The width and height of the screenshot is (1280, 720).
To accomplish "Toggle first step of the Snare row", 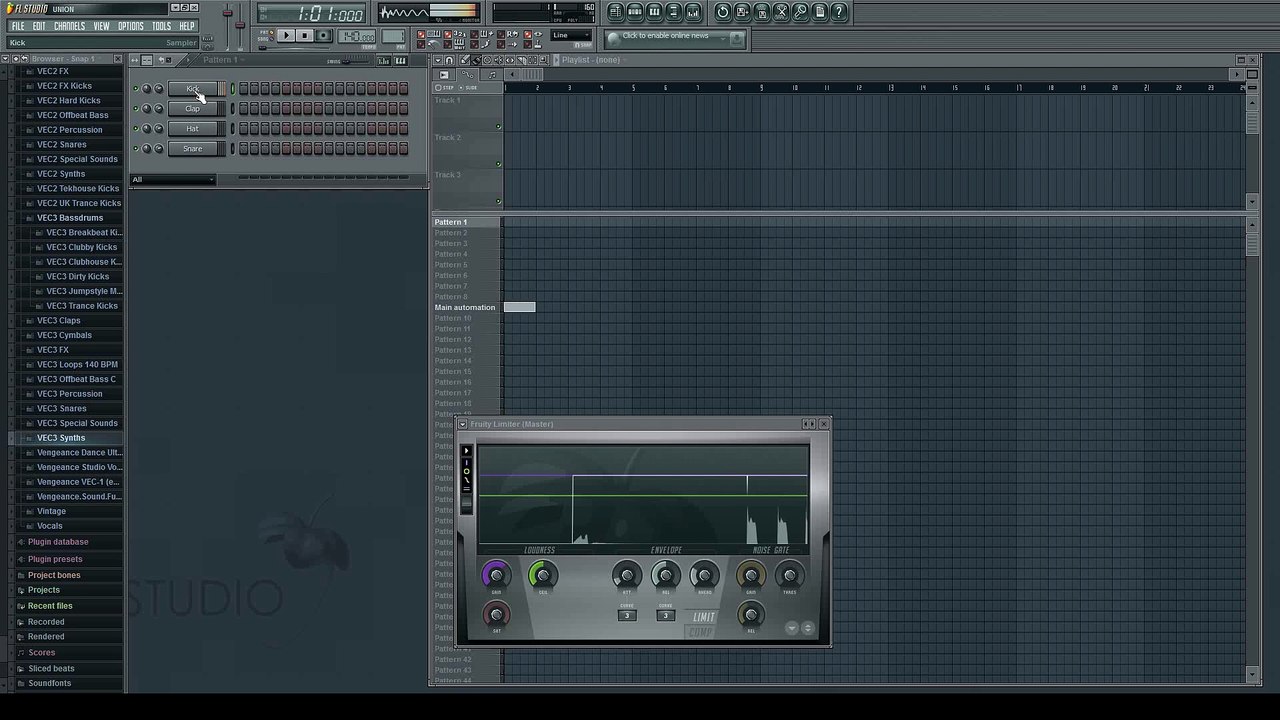I will tap(243, 149).
